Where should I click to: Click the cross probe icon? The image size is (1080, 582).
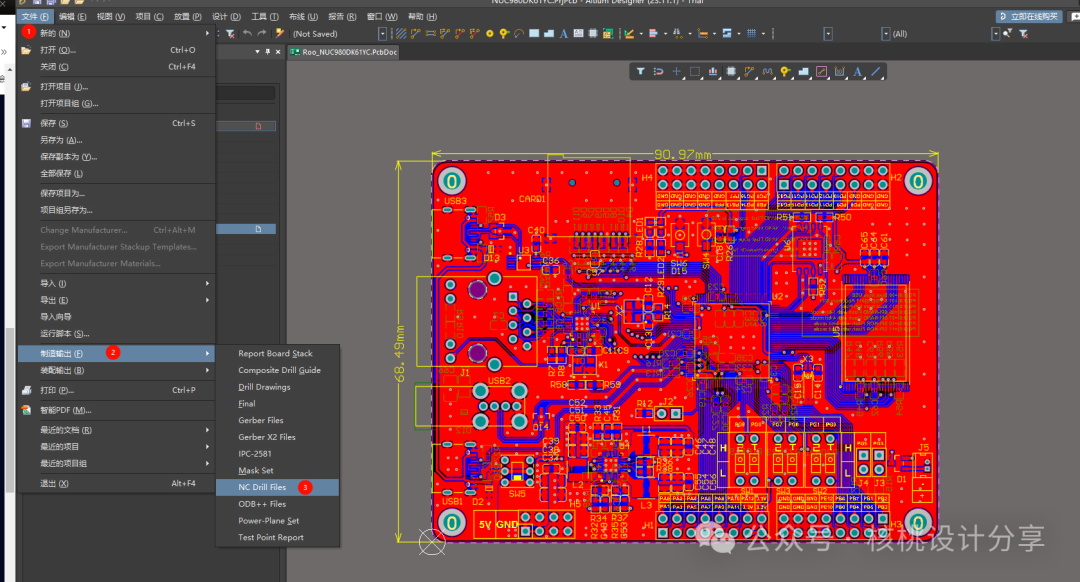coord(279,33)
